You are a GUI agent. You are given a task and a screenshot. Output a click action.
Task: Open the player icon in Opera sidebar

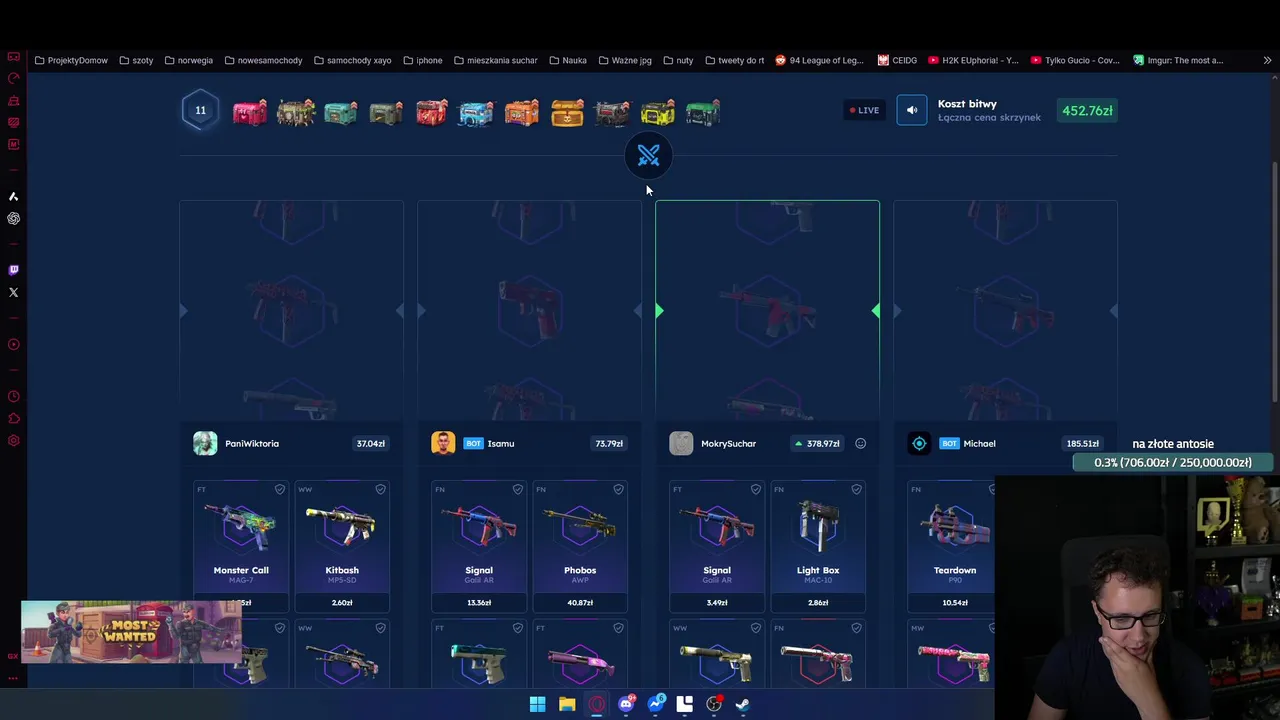point(13,344)
